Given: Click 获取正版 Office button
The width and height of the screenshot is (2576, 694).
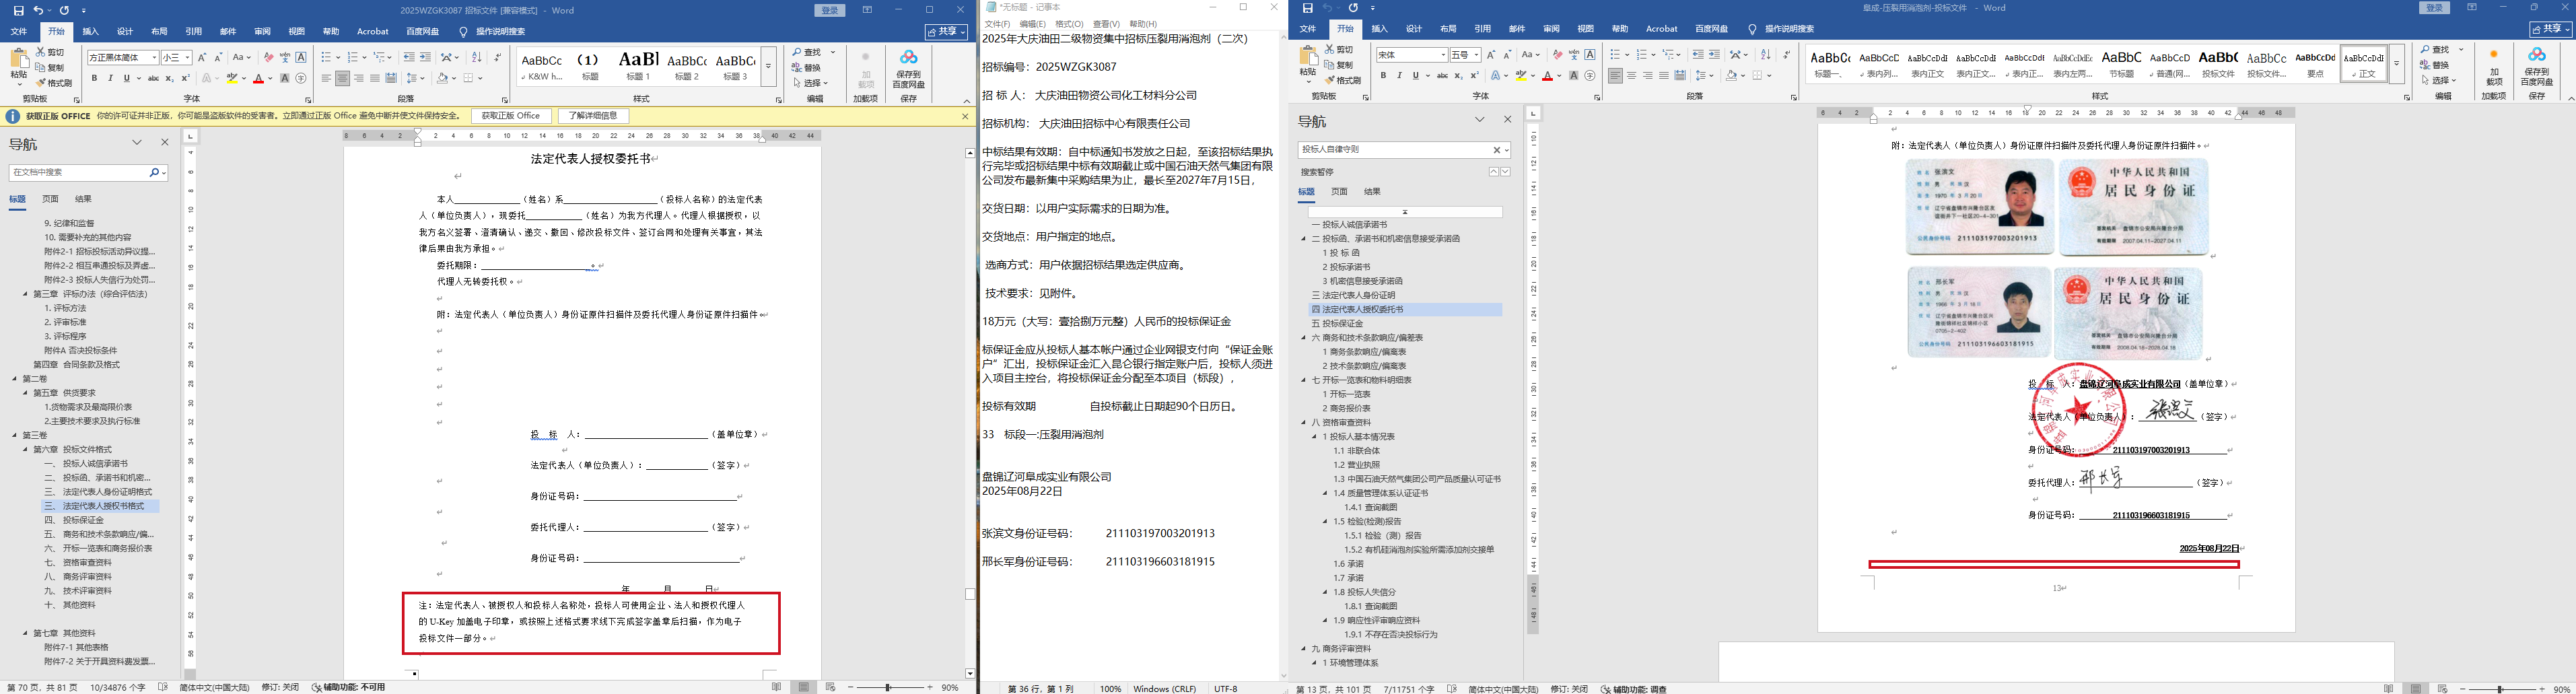Looking at the screenshot, I should point(511,116).
